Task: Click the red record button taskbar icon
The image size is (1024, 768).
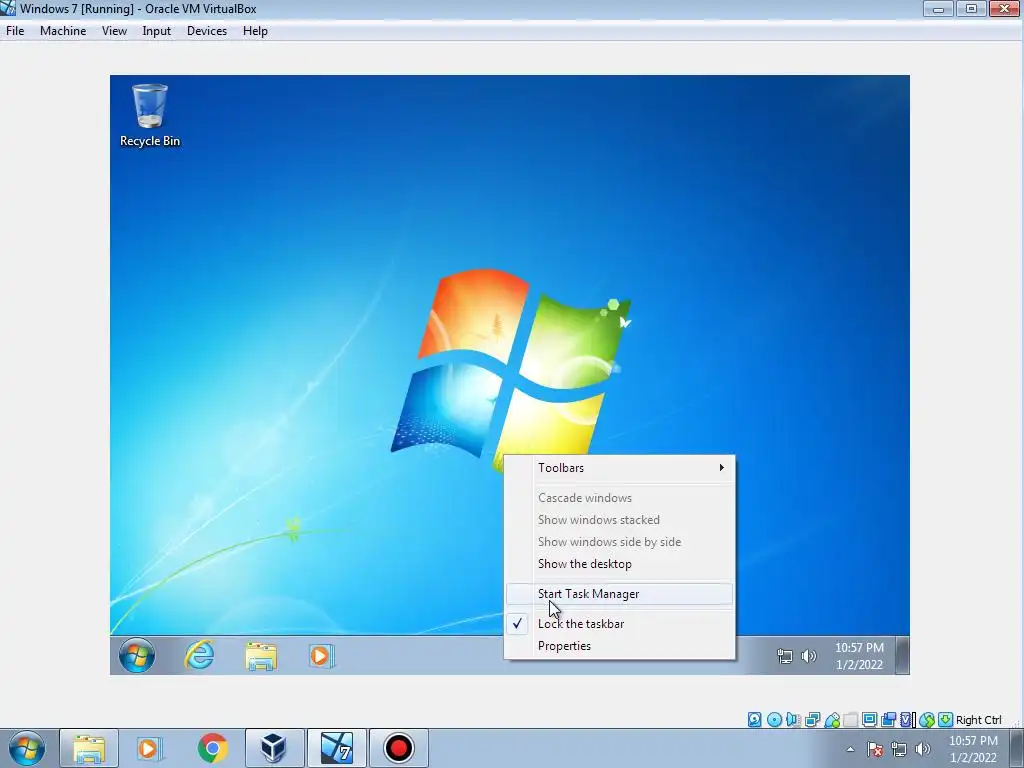Action: [398, 748]
